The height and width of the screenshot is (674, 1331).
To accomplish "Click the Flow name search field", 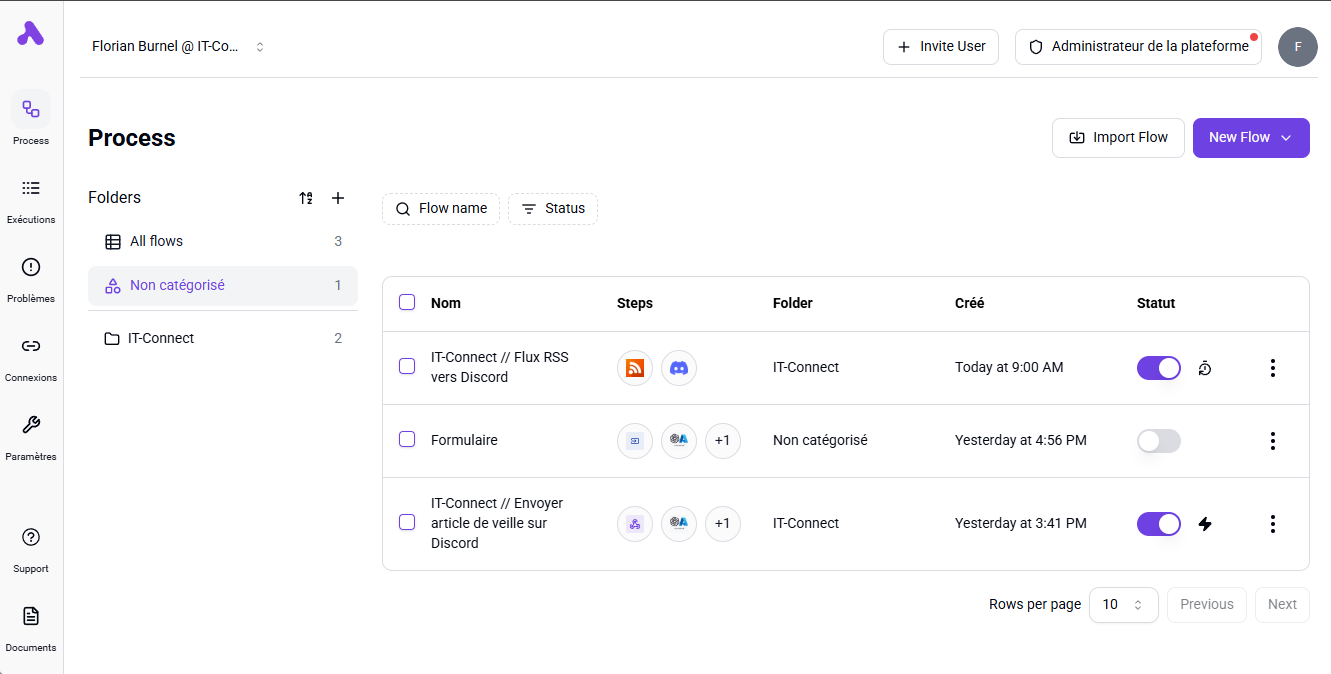I will [441, 208].
